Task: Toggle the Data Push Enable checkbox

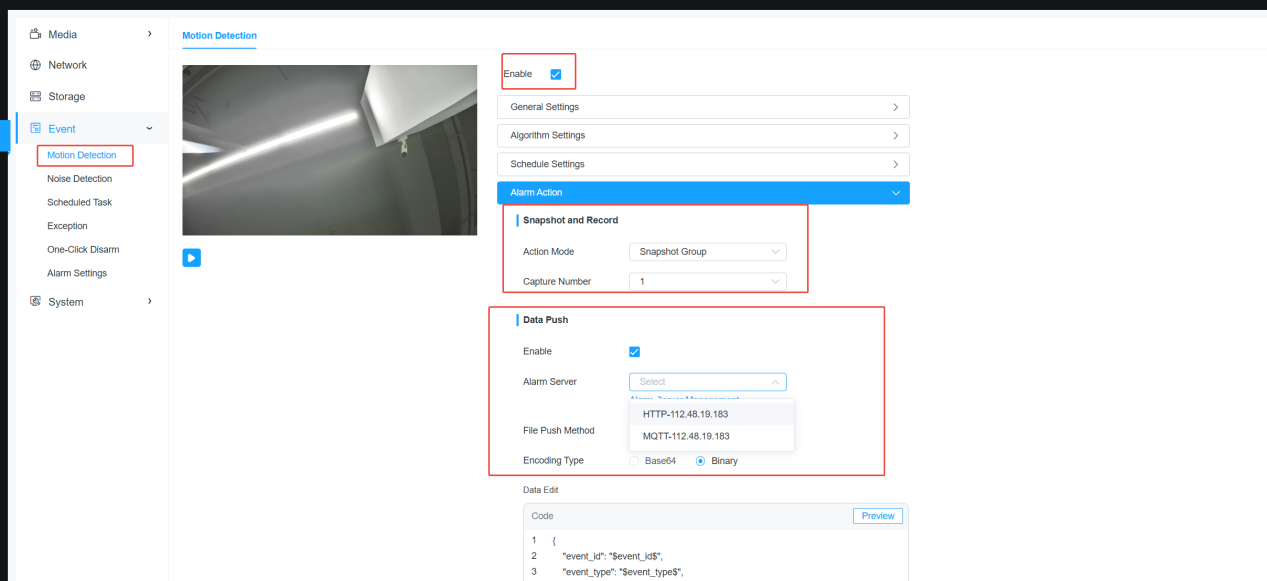Action: click(x=634, y=352)
